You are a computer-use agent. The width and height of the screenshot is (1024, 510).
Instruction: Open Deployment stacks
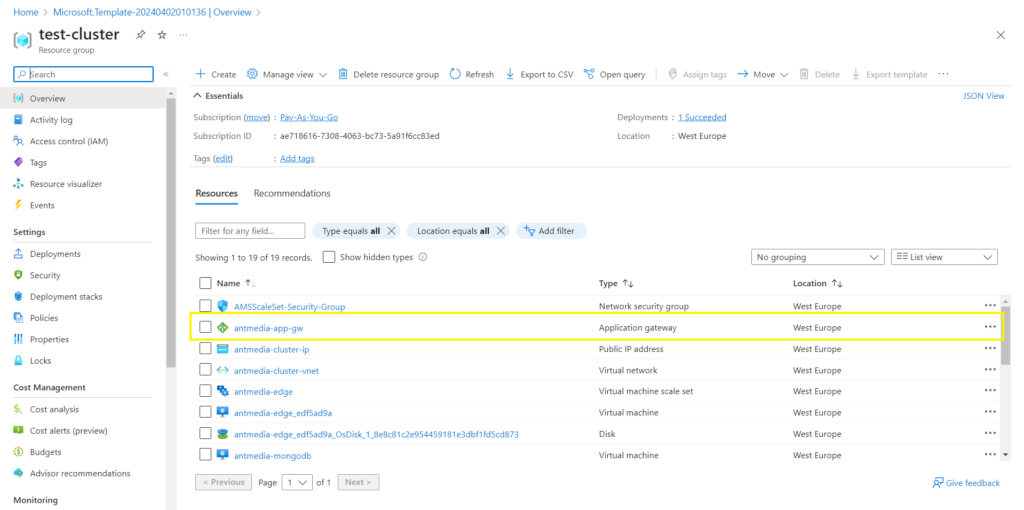point(65,296)
